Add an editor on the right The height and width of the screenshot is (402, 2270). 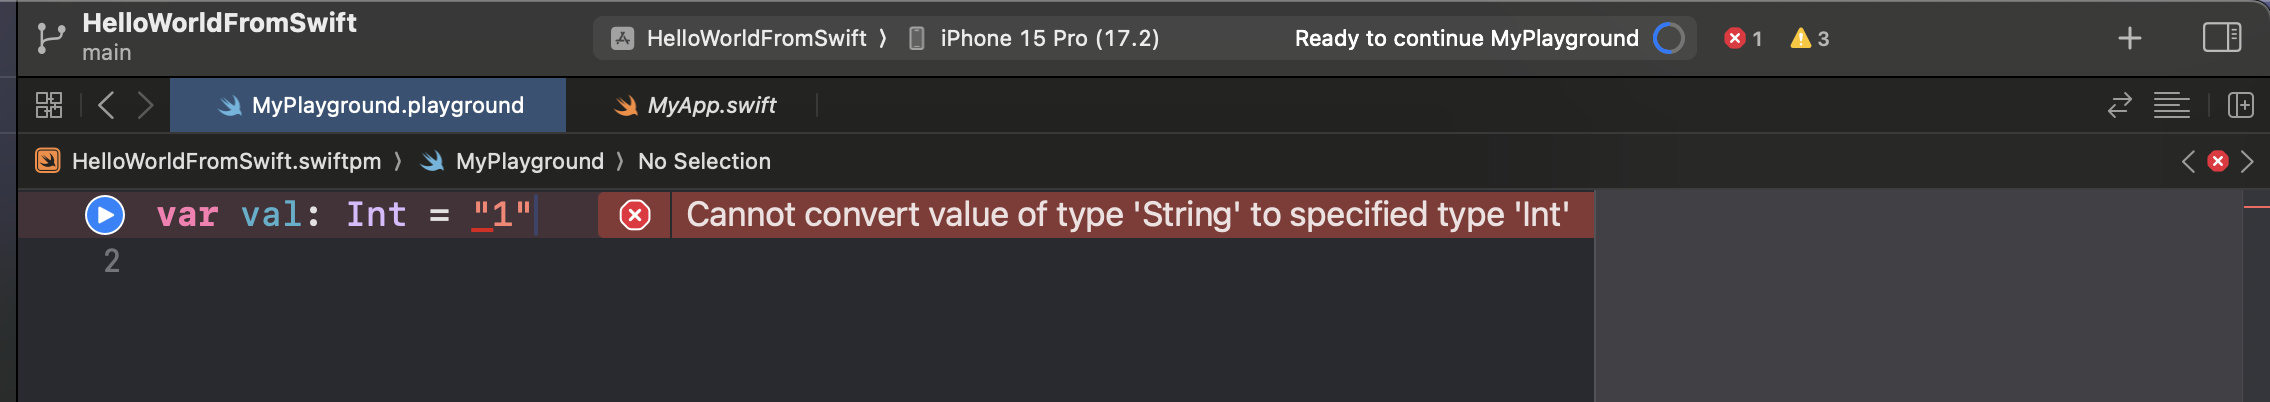[2241, 105]
